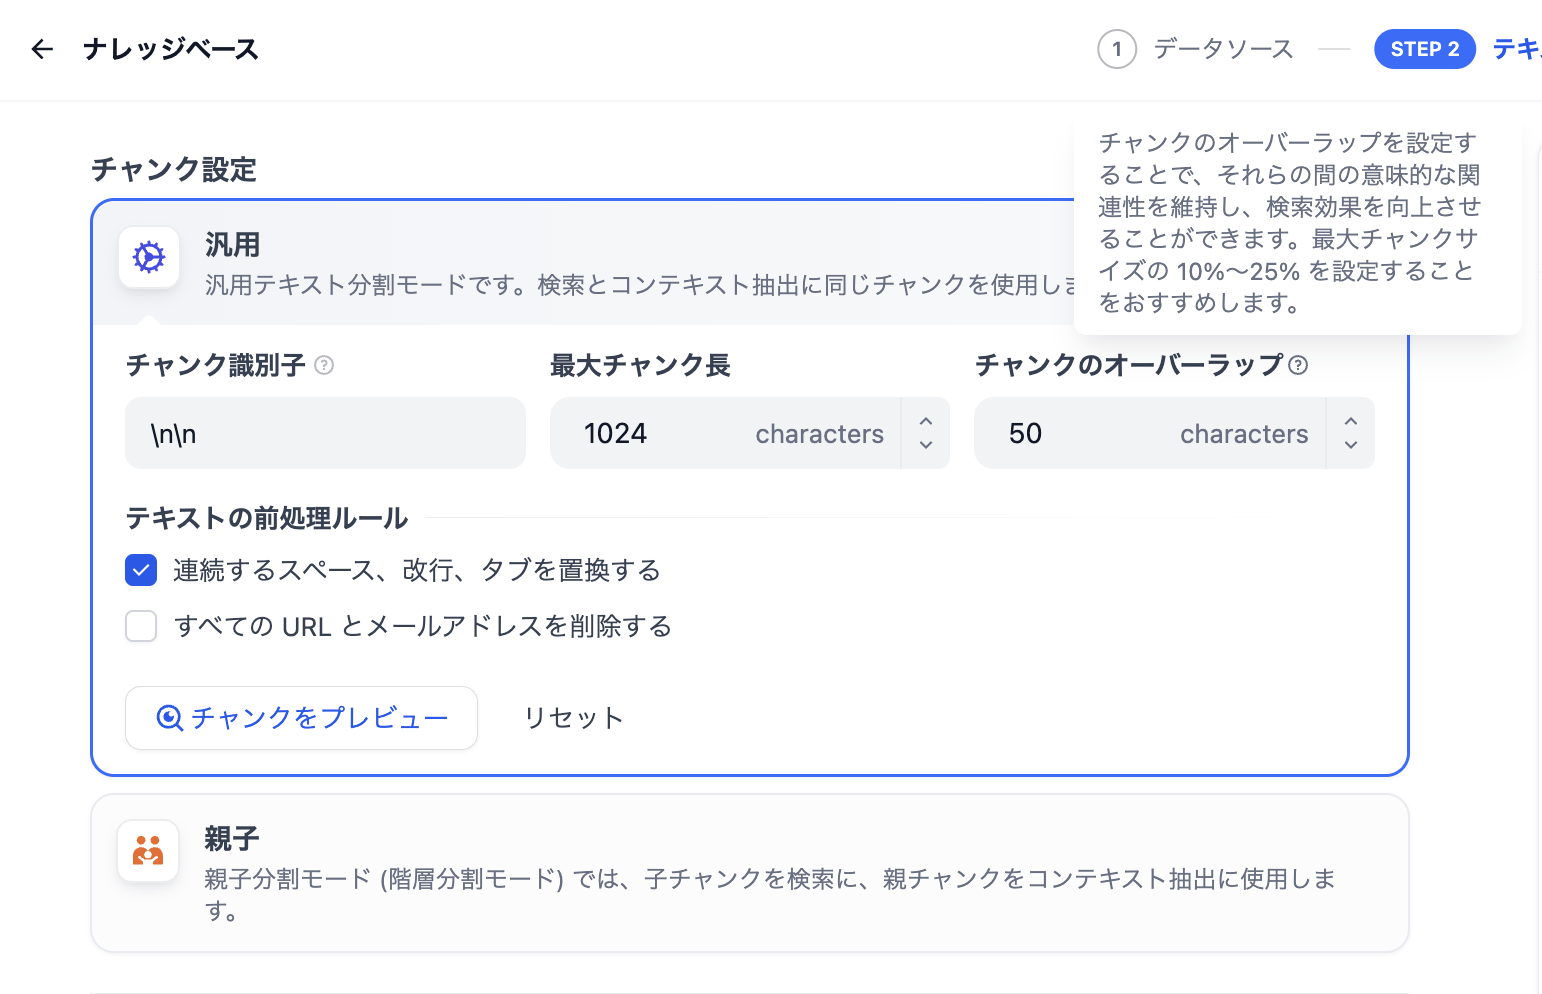Click the 汎用 gear mode icon

149,257
